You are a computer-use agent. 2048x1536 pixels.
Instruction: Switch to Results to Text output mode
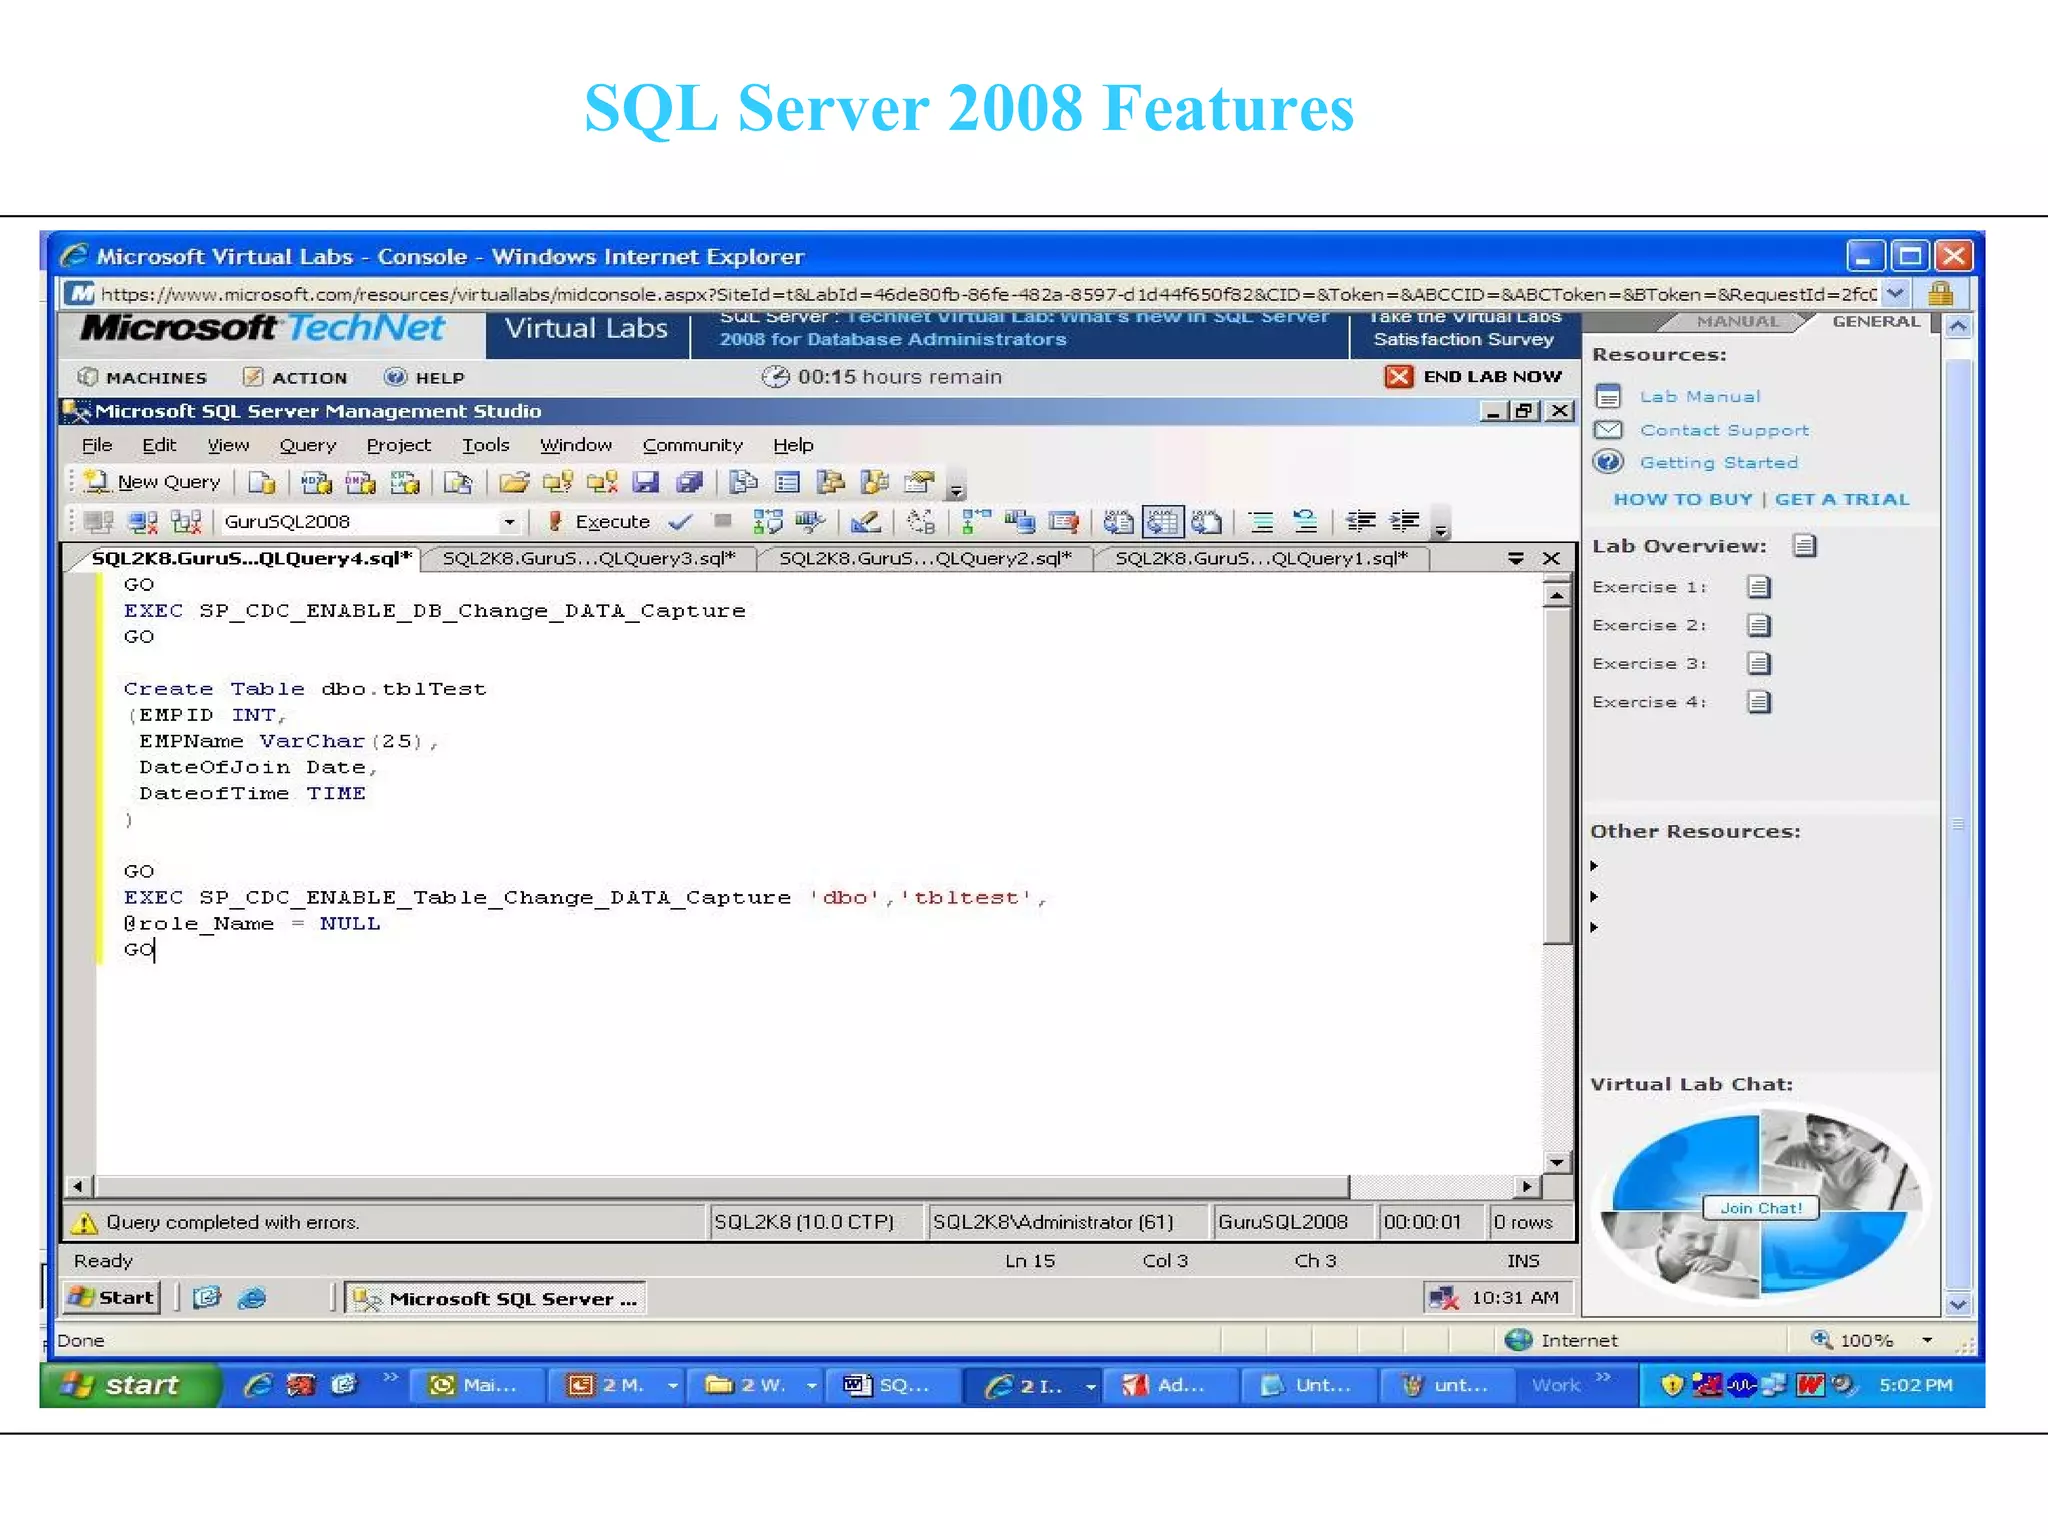(x=1118, y=521)
